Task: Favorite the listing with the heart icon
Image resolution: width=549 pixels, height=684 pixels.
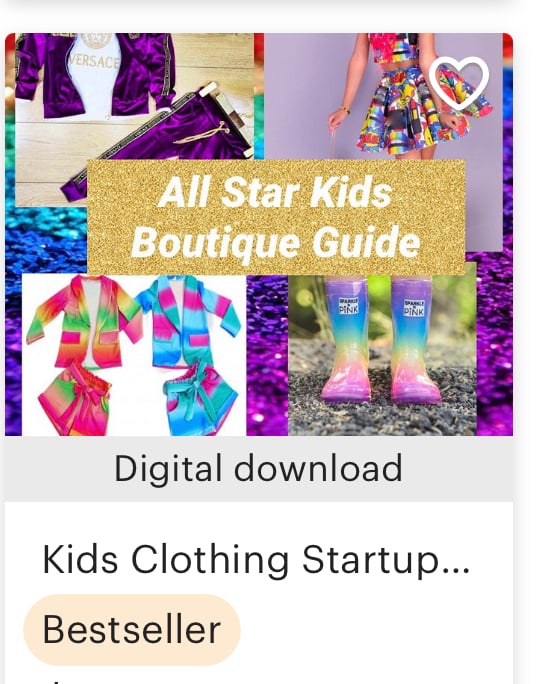Action: 459,83
